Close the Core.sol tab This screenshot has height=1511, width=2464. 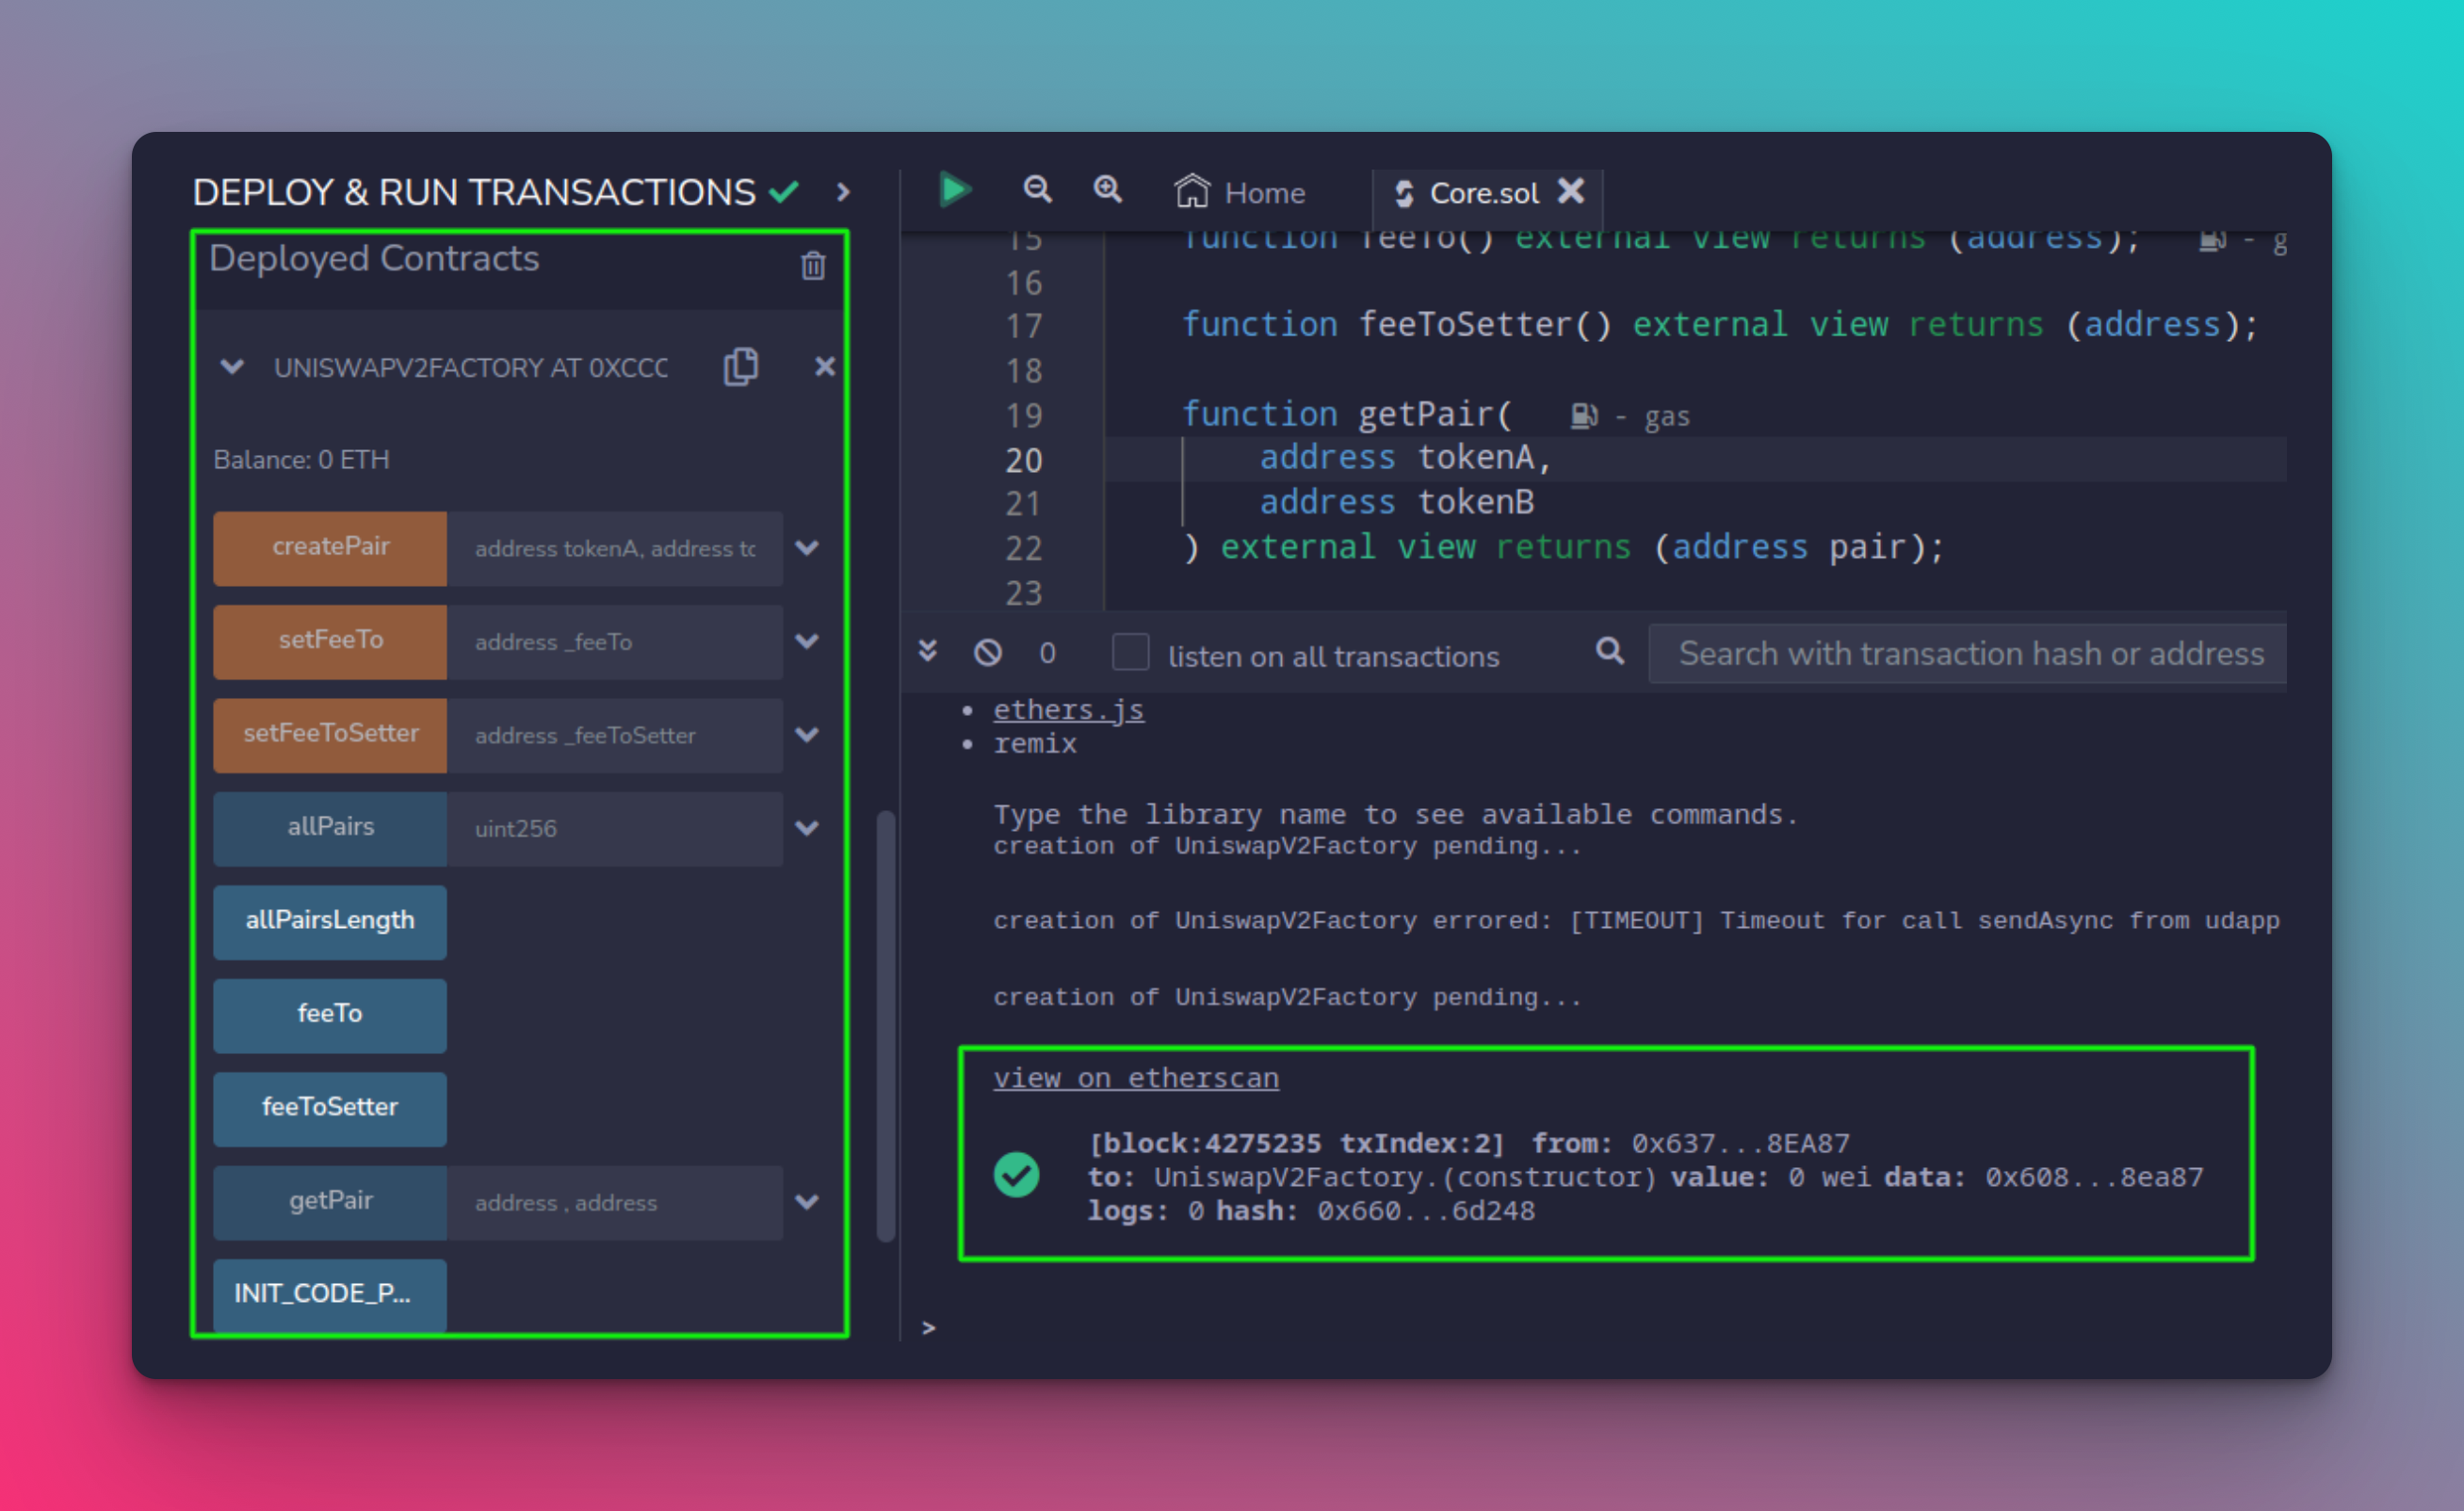(x=1571, y=191)
